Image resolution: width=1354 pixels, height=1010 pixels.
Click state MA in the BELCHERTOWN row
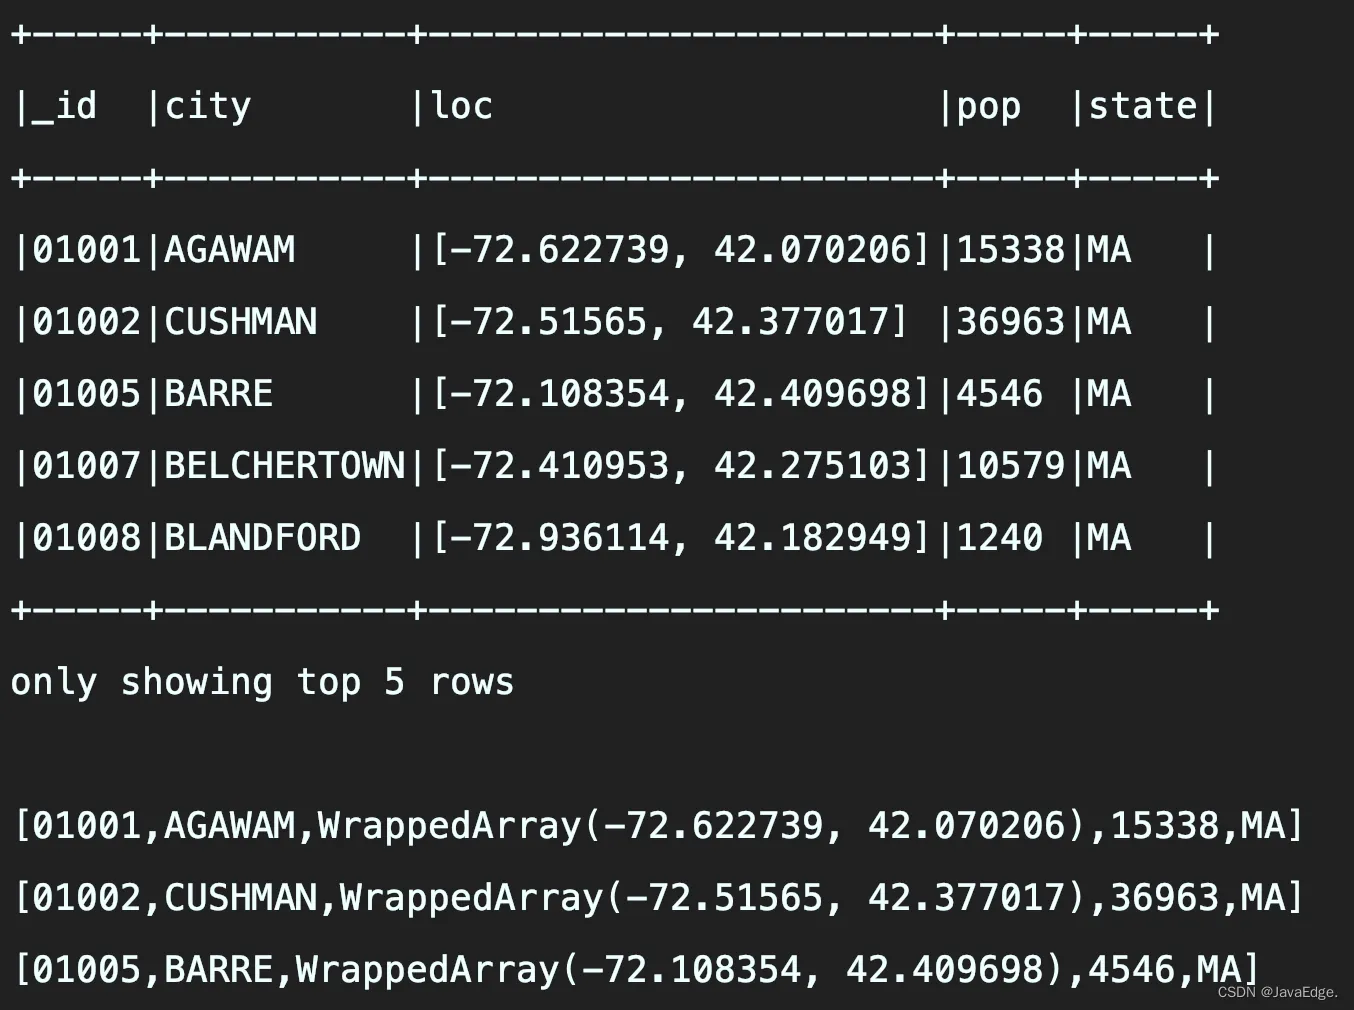pos(1109,466)
